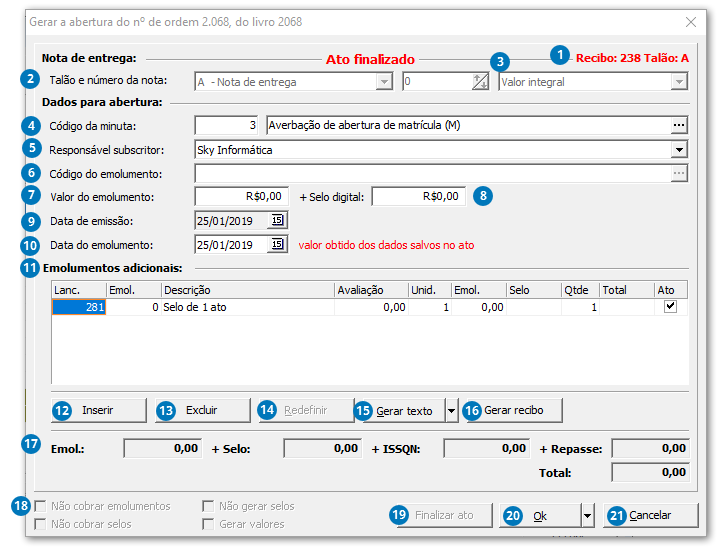Open the Valor integral dropdown
Screen dimensions: 720x550
click(x=680, y=82)
